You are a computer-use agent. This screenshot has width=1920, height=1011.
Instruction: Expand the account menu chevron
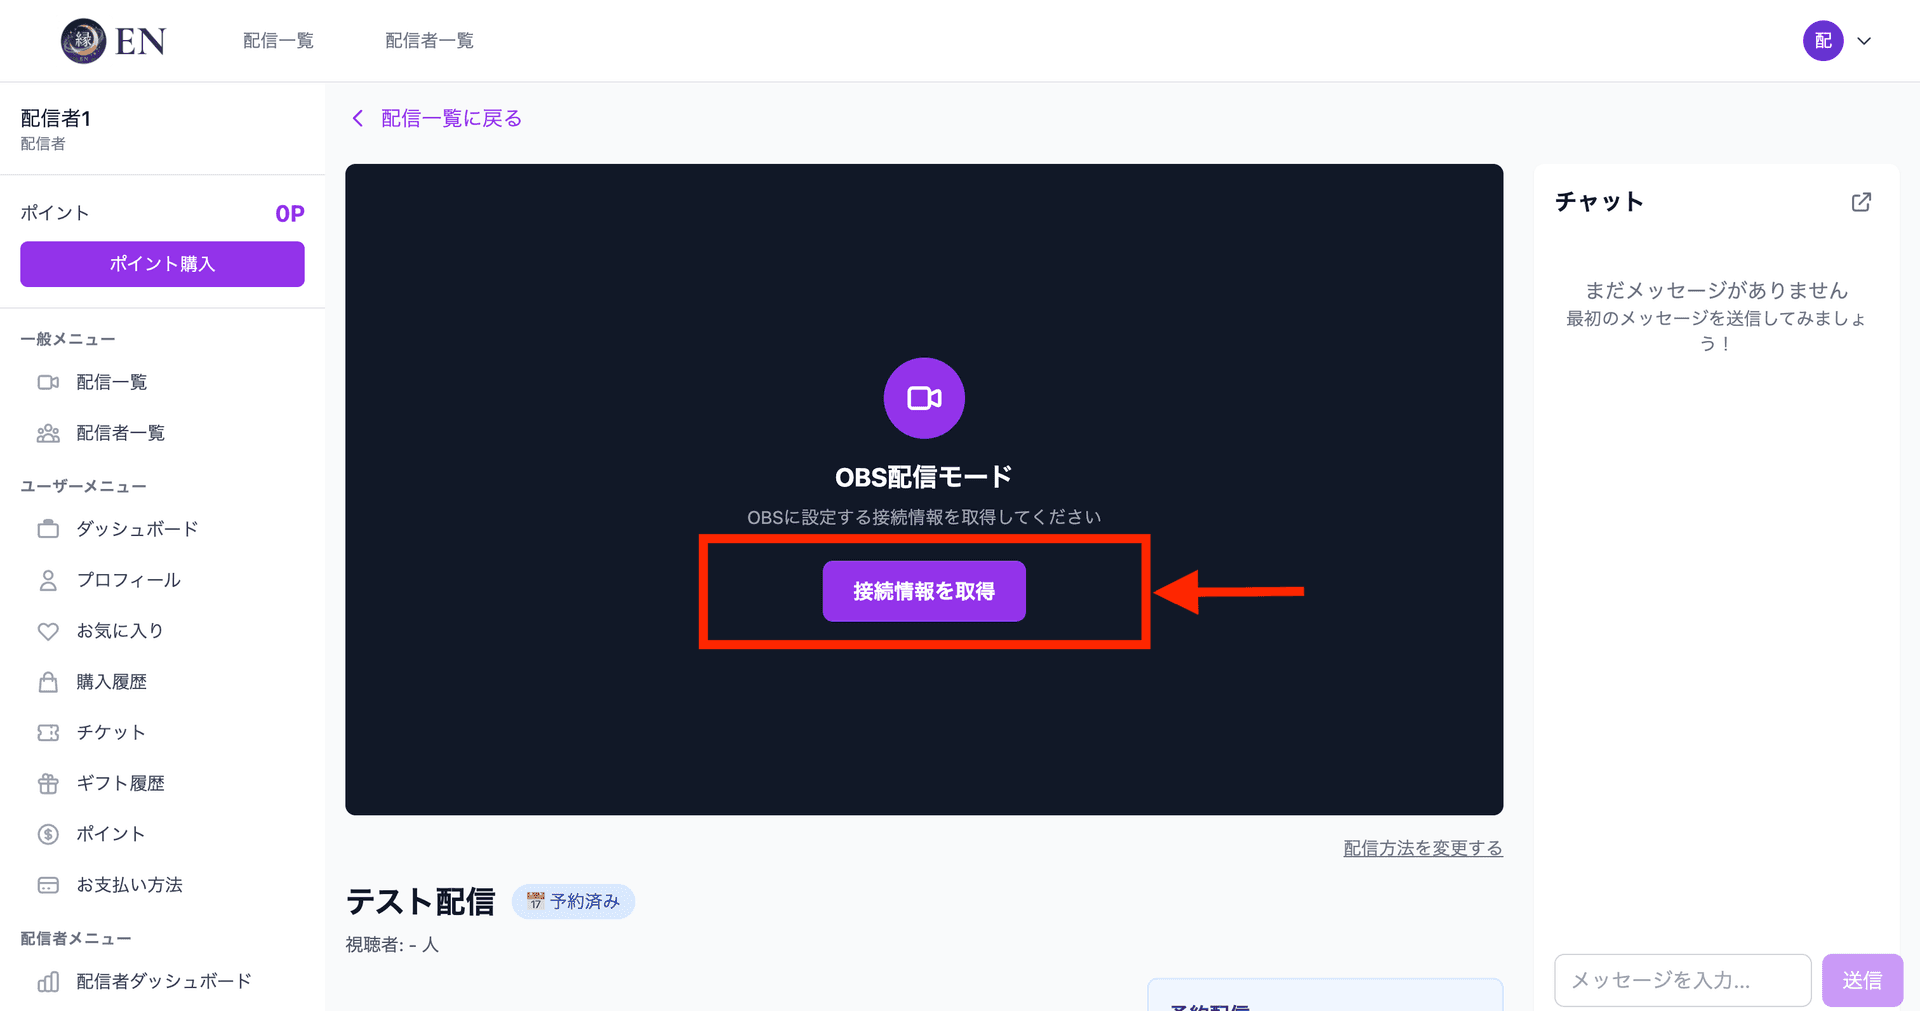(x=1864, y=41)
